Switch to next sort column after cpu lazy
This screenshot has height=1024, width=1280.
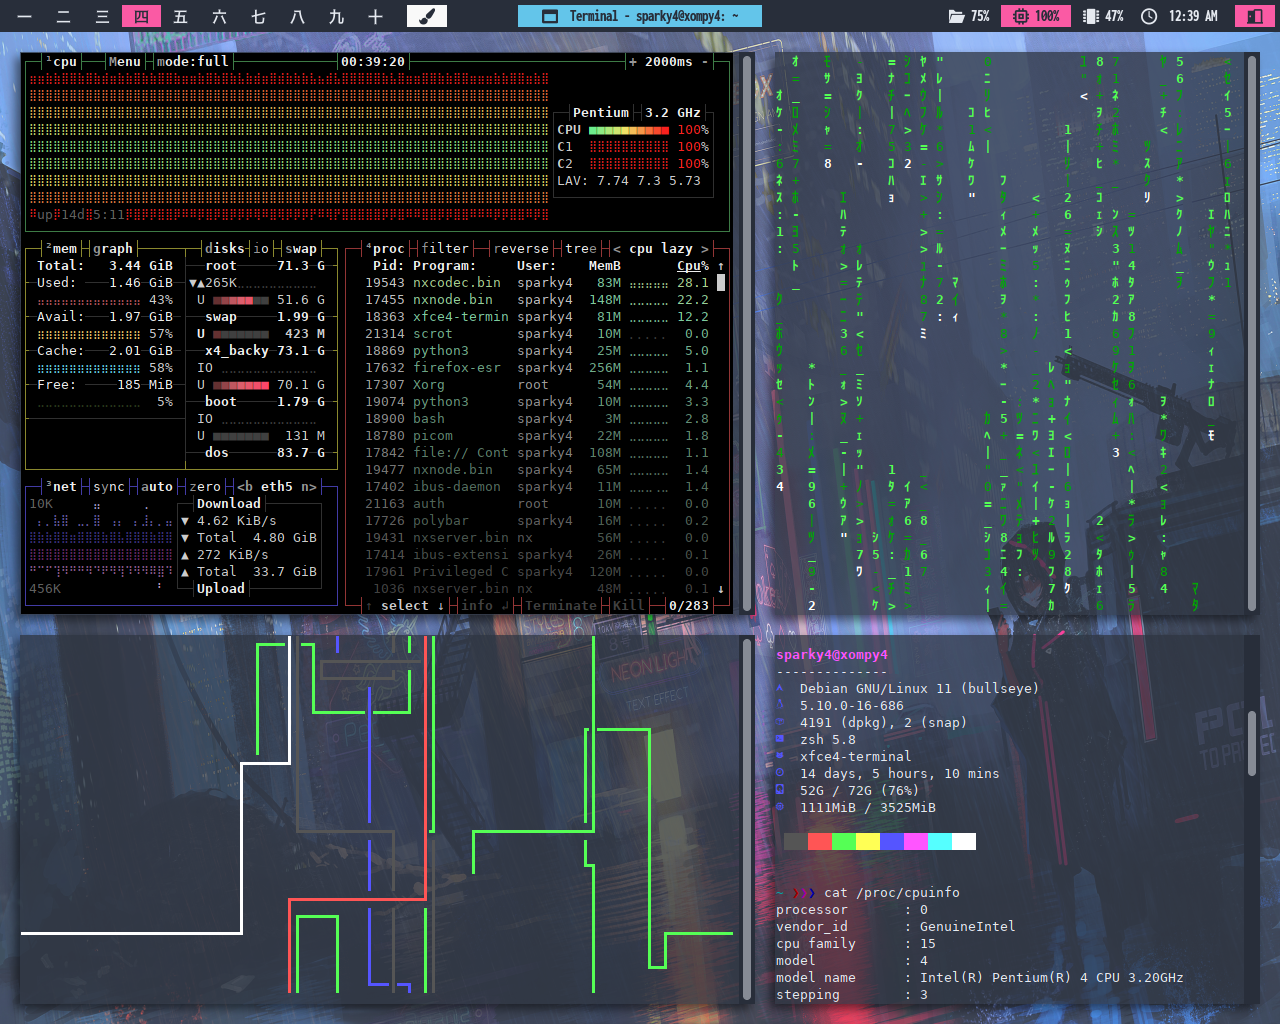[704, 249]
